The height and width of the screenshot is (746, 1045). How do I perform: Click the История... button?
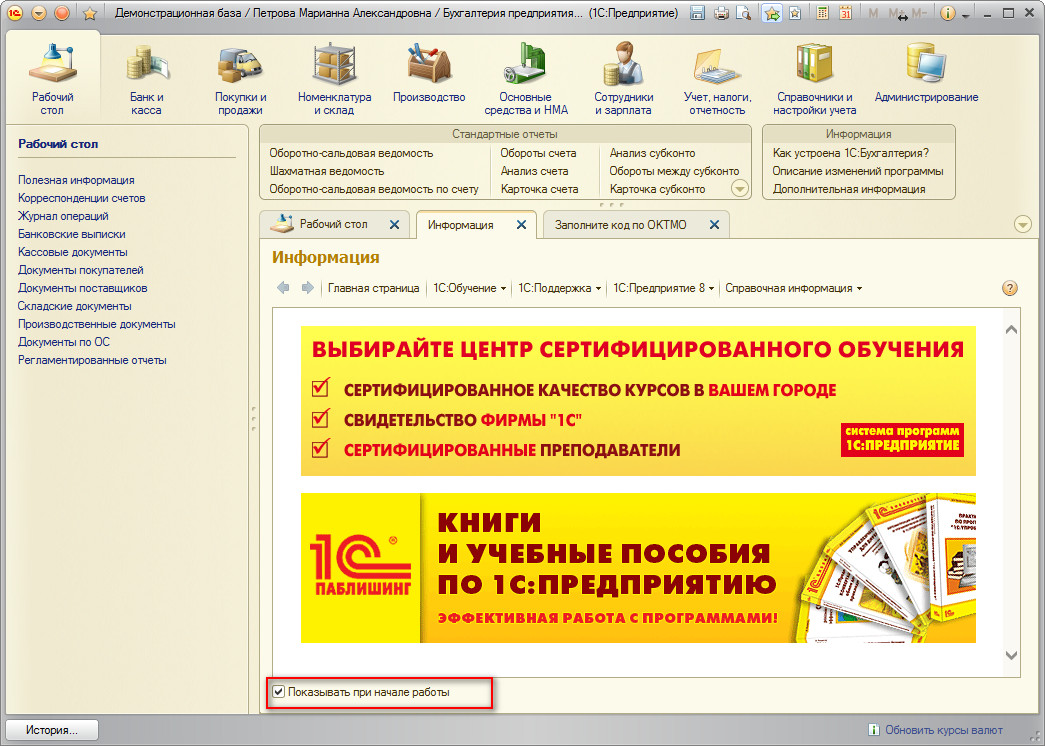pos(52,730)
